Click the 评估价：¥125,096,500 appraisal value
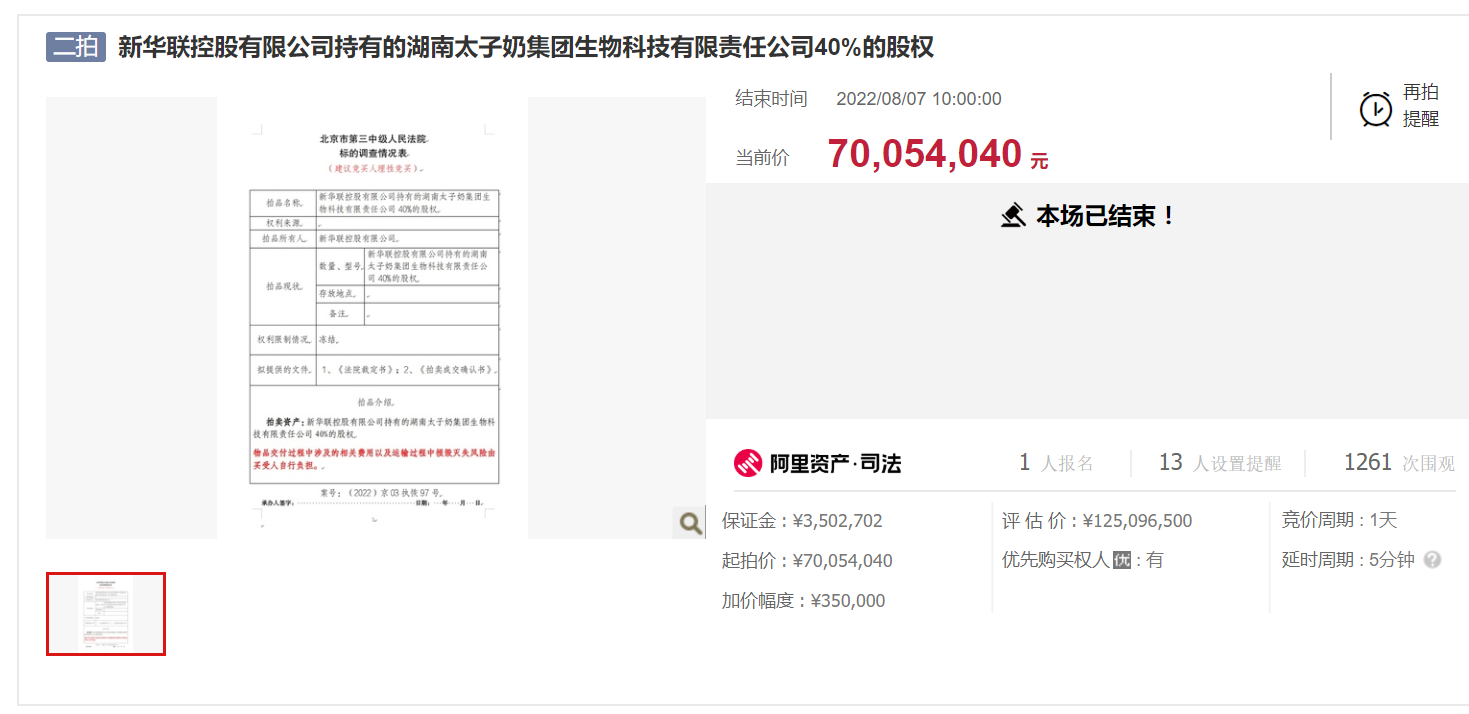This screenshot has height=714, width=1469. pyautogui.click(x=1097, y=521)
